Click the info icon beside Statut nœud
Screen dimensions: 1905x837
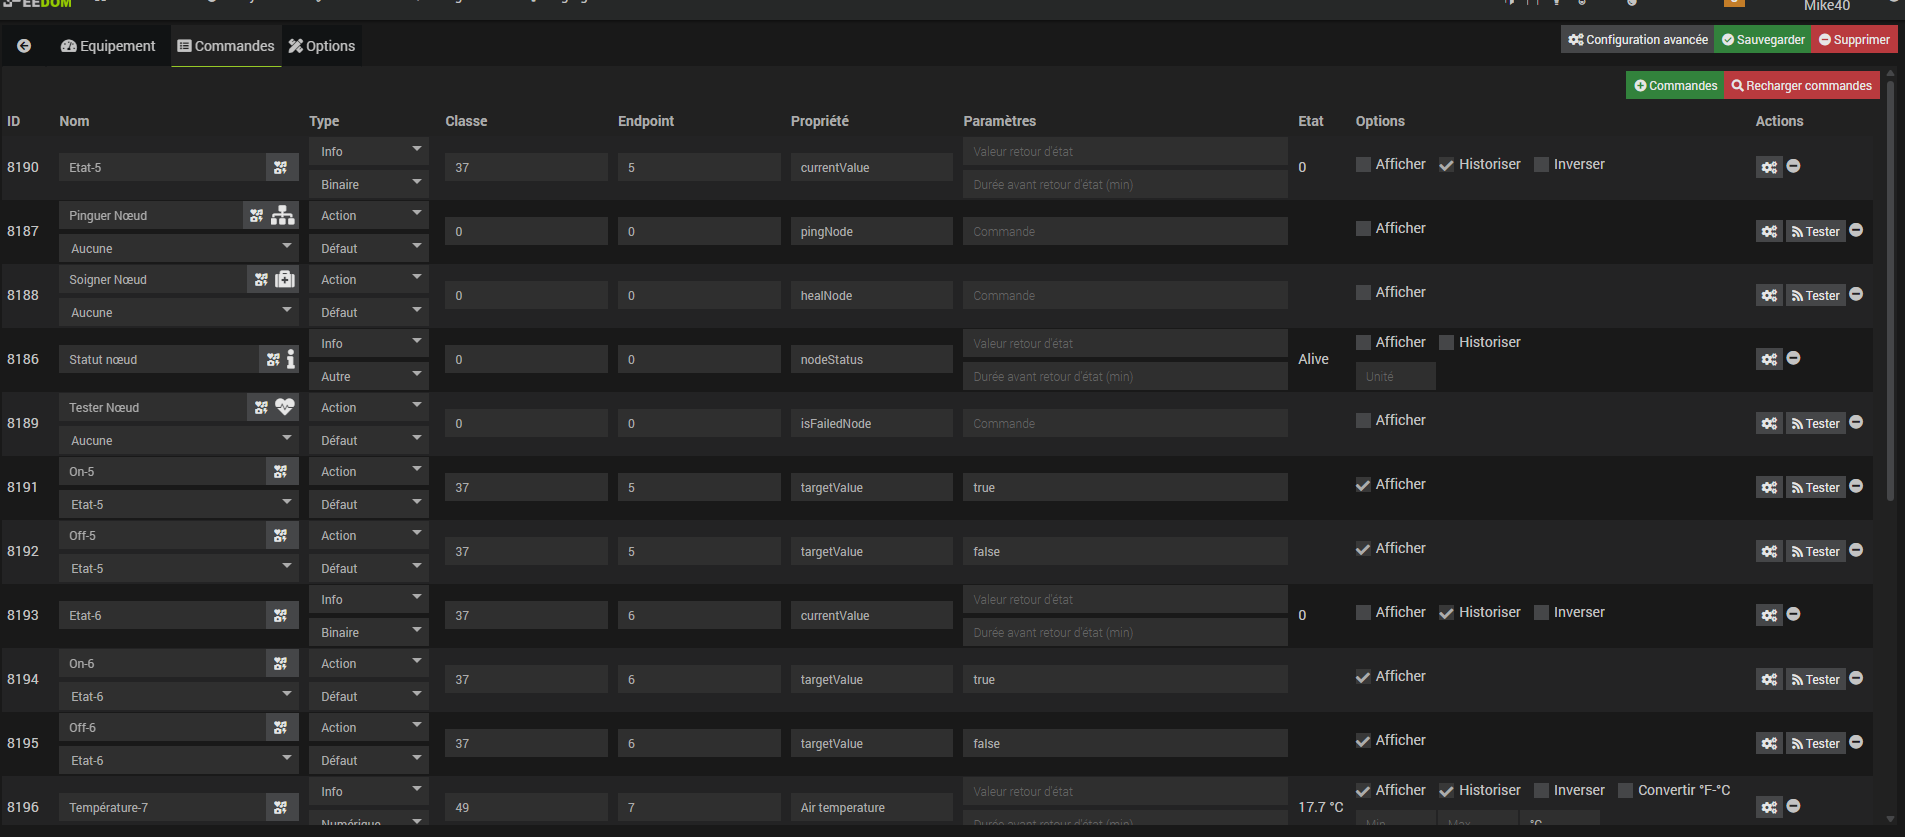[x=290, y=359]
